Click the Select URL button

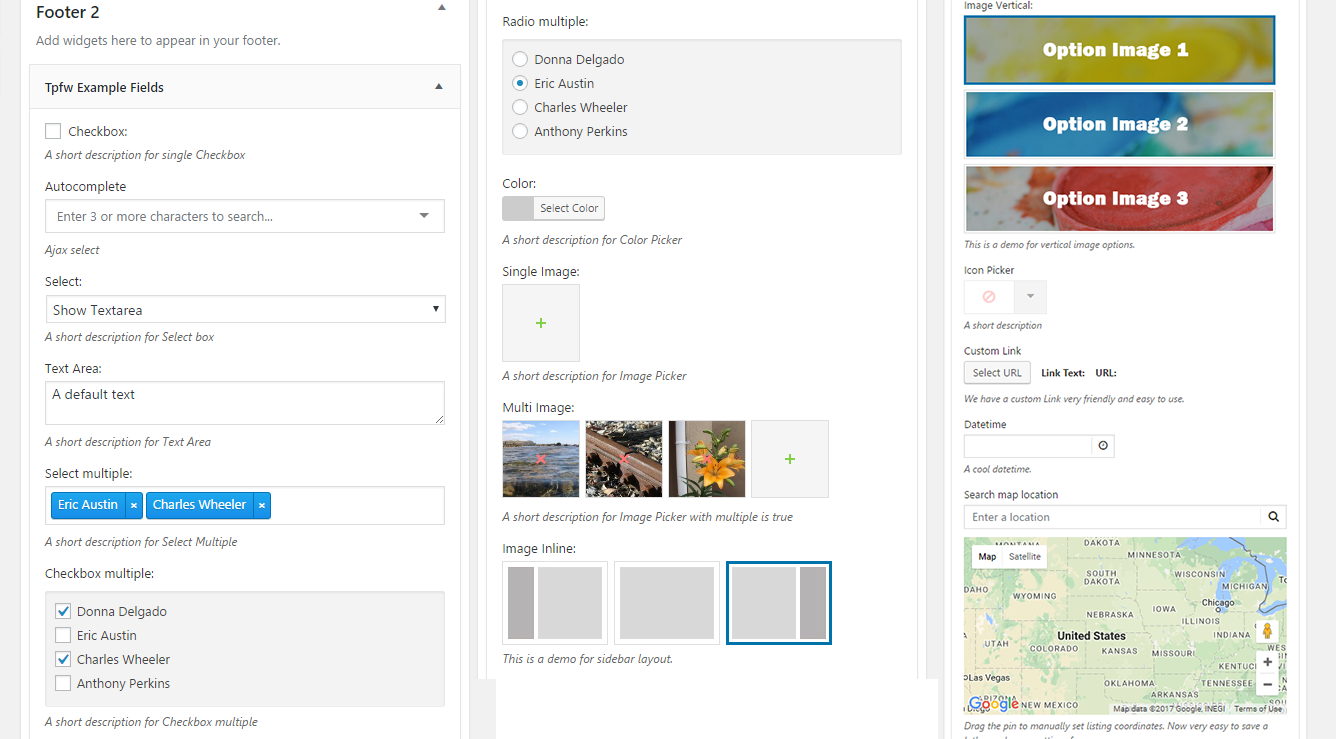click(x=997, y=373)
